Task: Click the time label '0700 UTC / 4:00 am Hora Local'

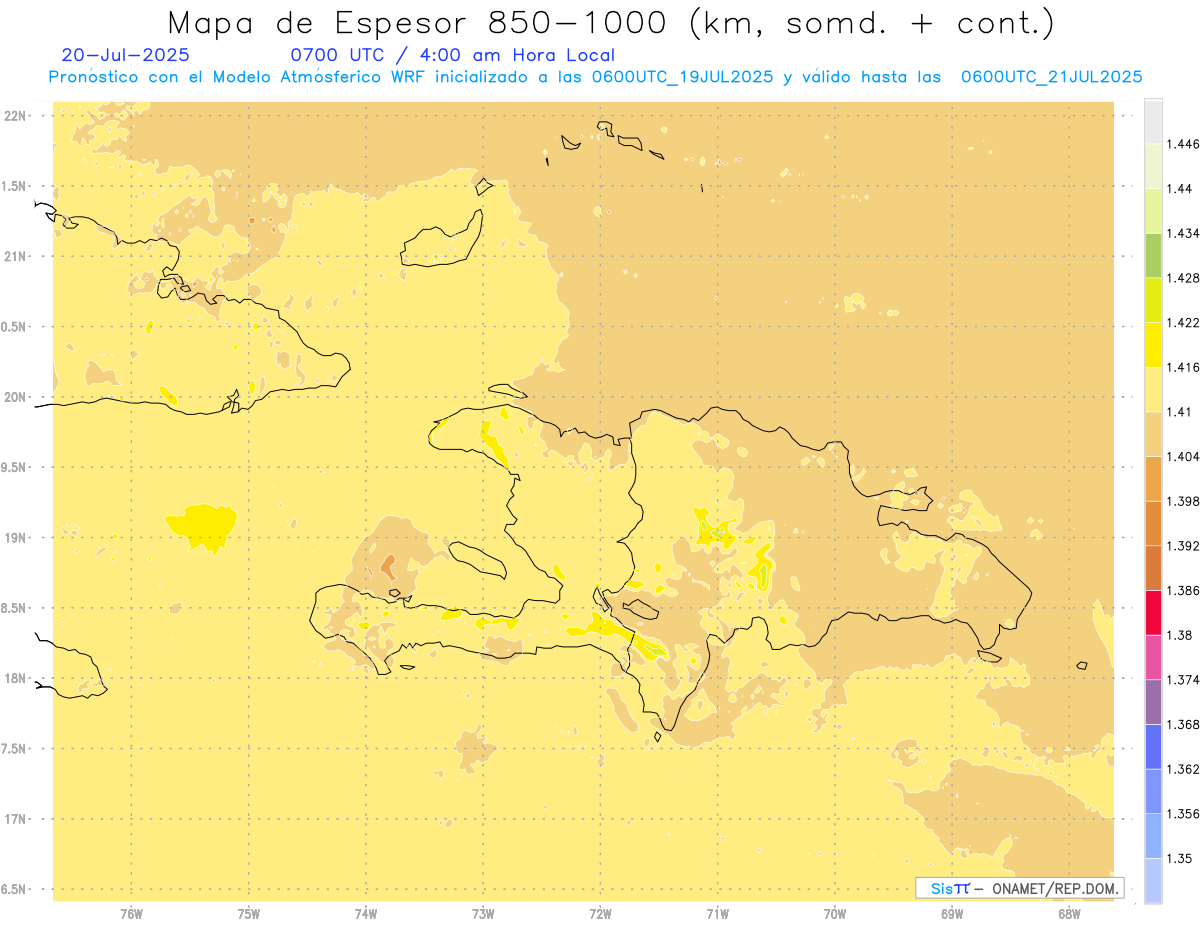Action: pos(452,55)
